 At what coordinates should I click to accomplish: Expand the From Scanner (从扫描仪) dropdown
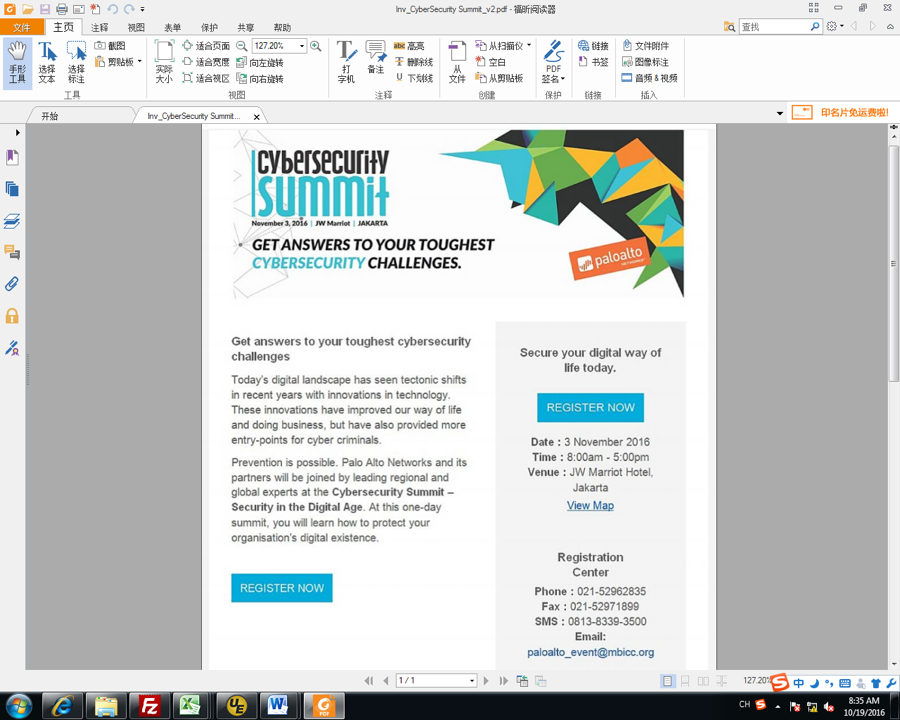(529, 45)
